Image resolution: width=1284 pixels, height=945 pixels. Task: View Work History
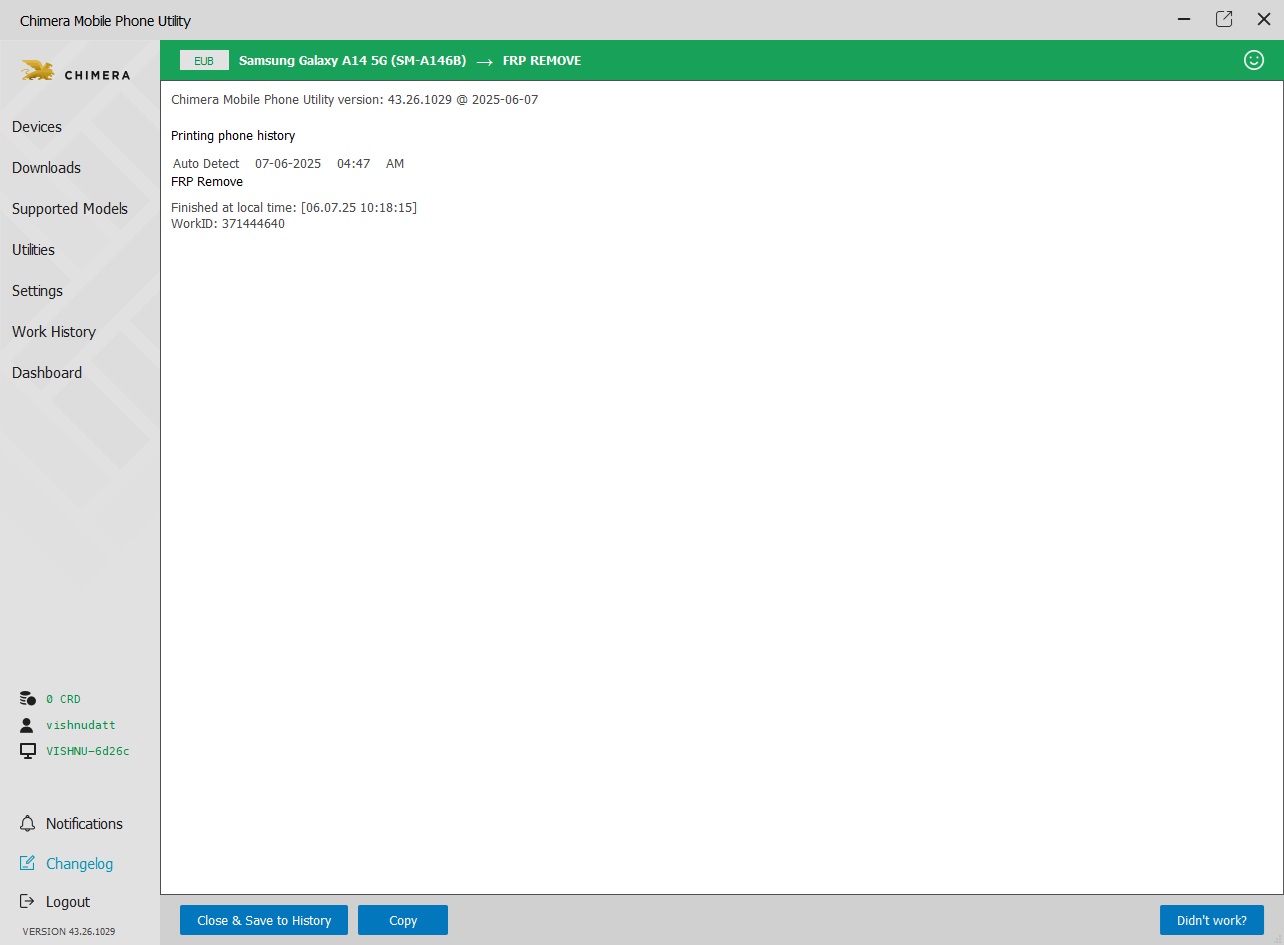(x=54, y=332)
